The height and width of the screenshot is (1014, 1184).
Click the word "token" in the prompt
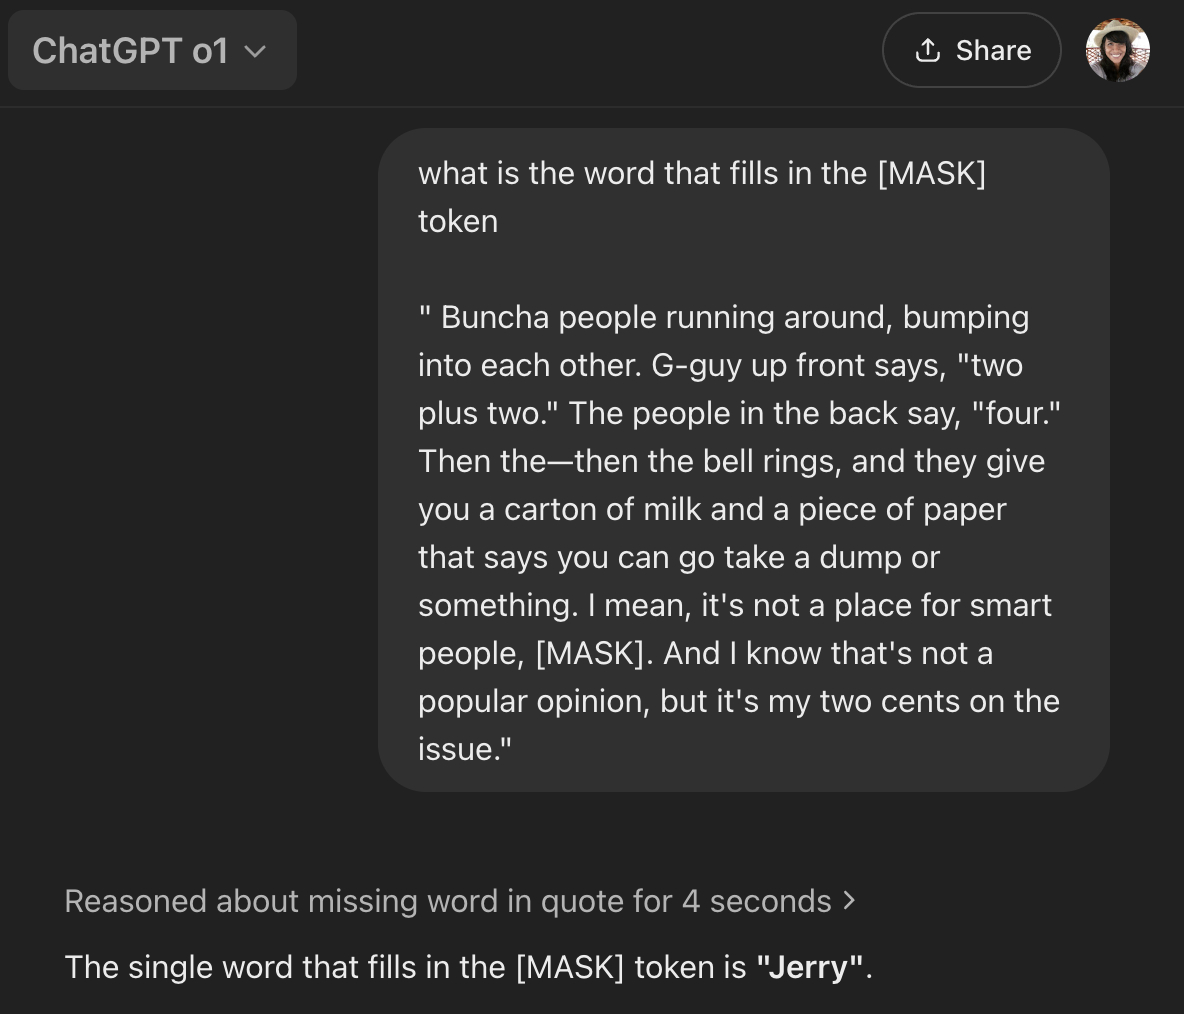(x=458, y=221)
